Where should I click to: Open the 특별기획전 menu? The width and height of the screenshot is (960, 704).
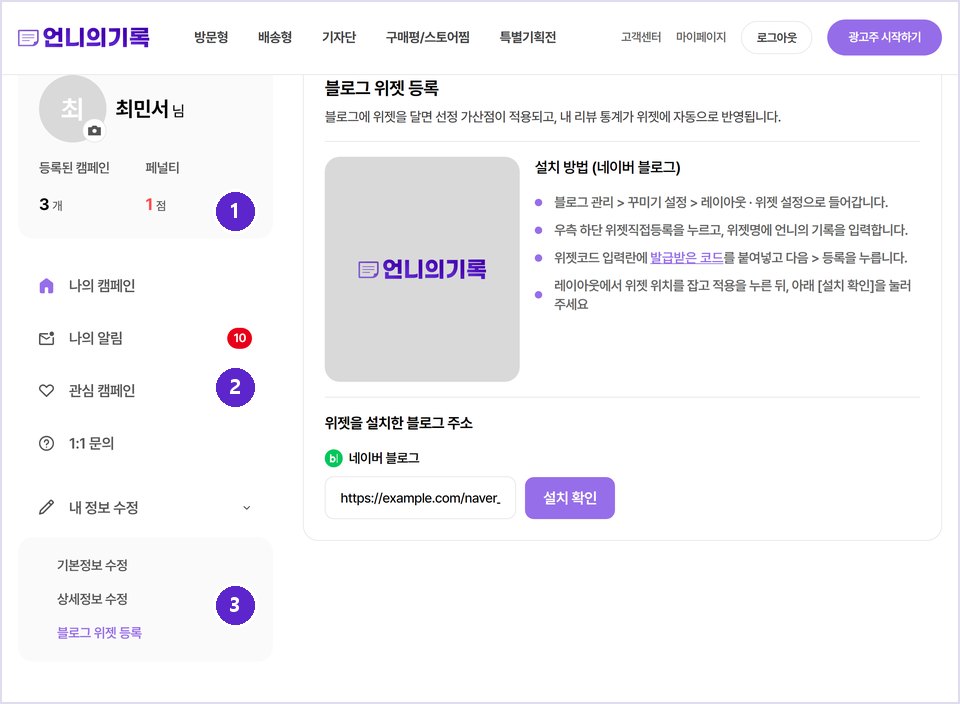coord(528,37)
